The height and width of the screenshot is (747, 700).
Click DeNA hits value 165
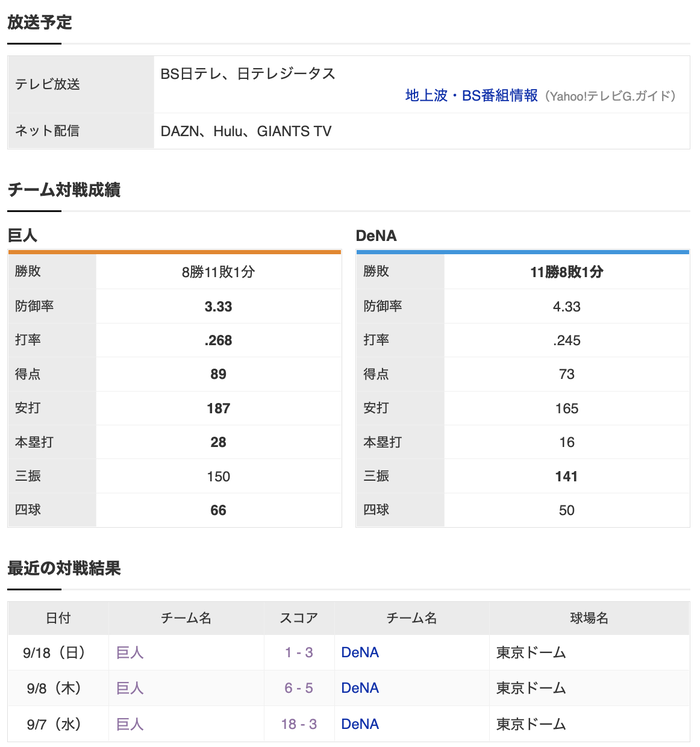coord(567,408)
